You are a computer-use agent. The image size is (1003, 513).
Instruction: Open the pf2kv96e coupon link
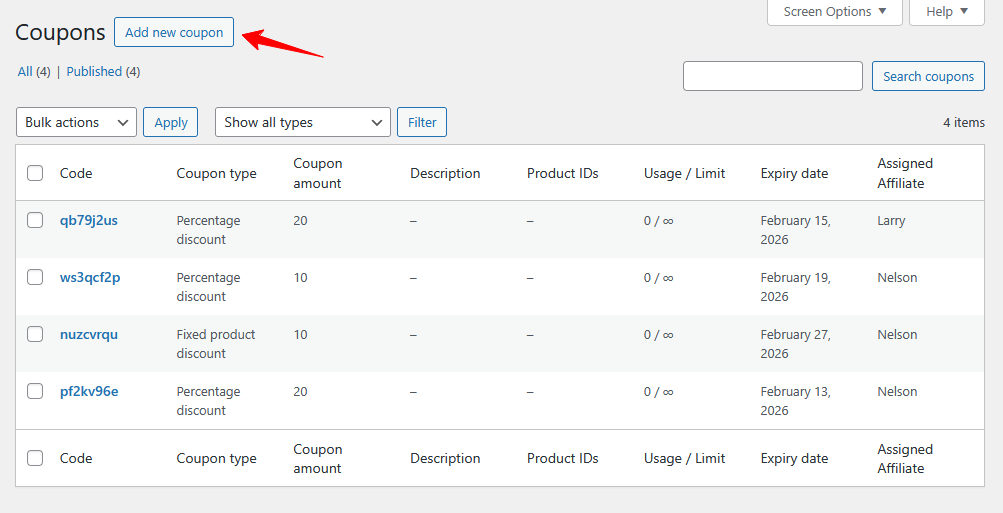pyautogui.click(x=89, y=391)
